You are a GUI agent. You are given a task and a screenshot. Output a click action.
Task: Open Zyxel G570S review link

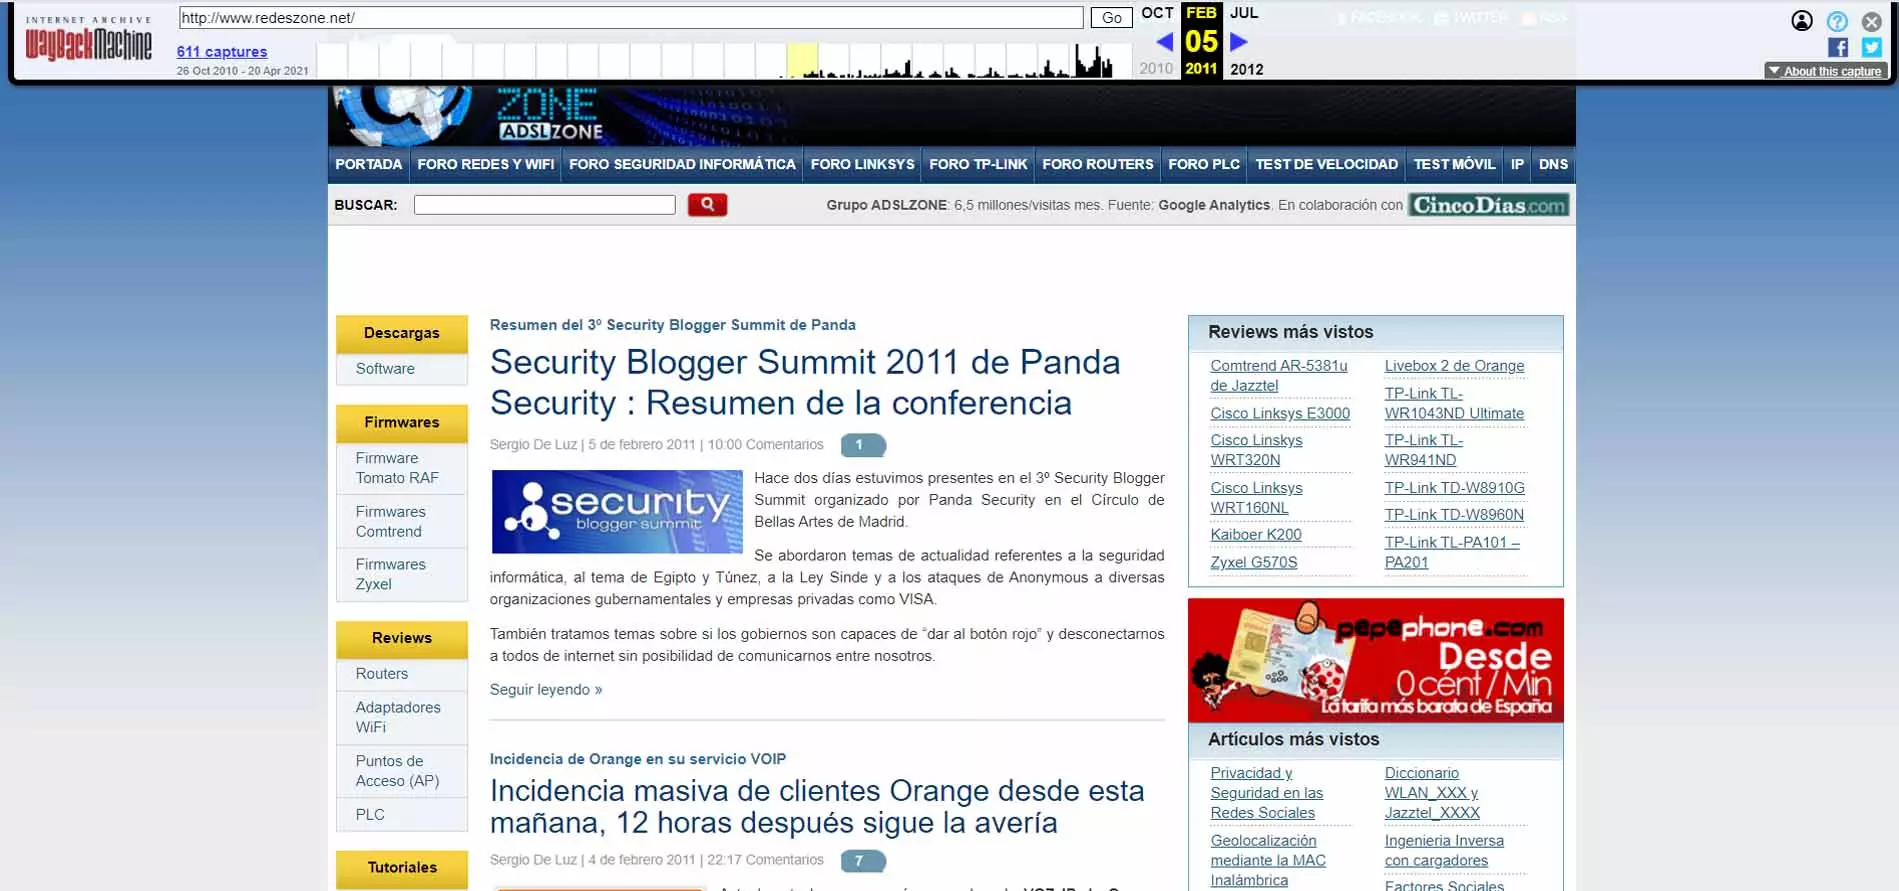tap(1253, 563)
